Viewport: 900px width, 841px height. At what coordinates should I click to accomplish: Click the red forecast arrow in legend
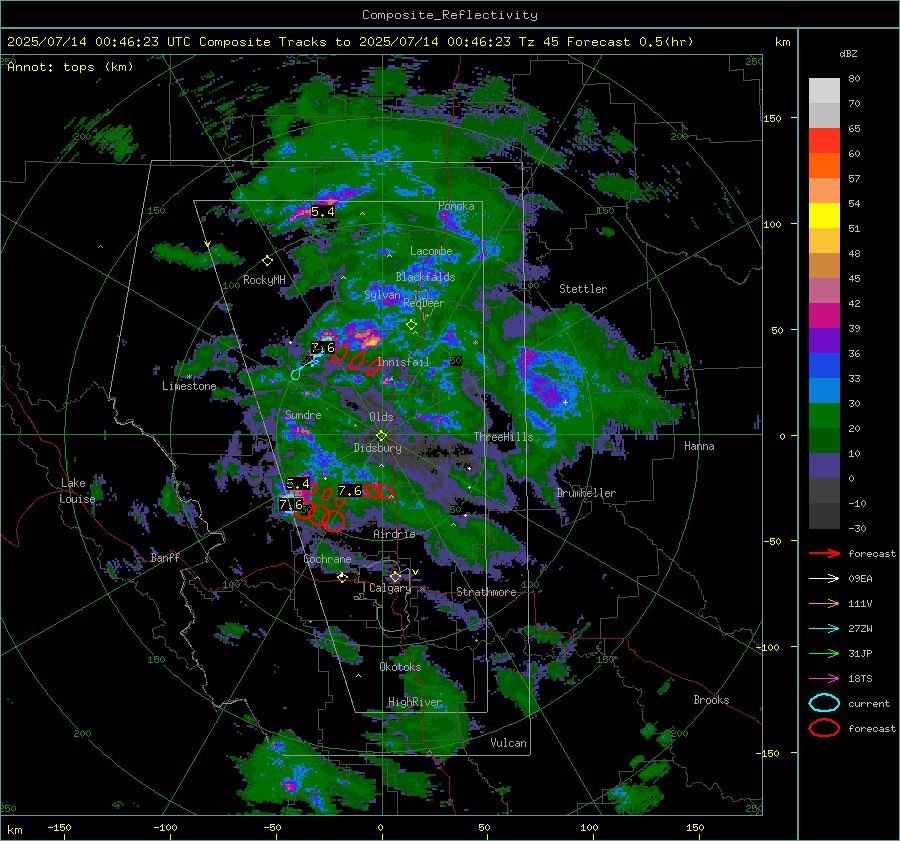point(824,553)
